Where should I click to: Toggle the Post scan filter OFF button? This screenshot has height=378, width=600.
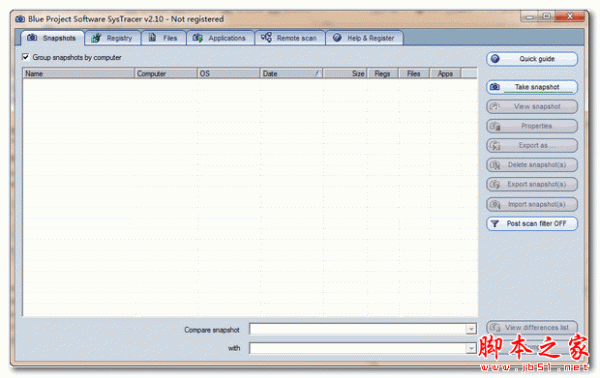(x=532, y=224)
